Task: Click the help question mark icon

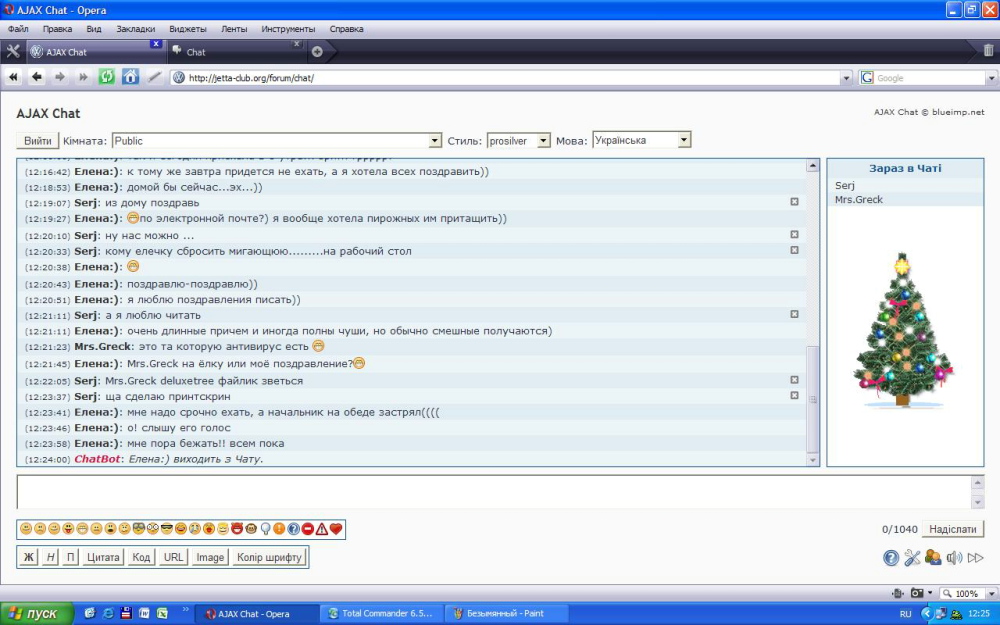Action: 891,558
